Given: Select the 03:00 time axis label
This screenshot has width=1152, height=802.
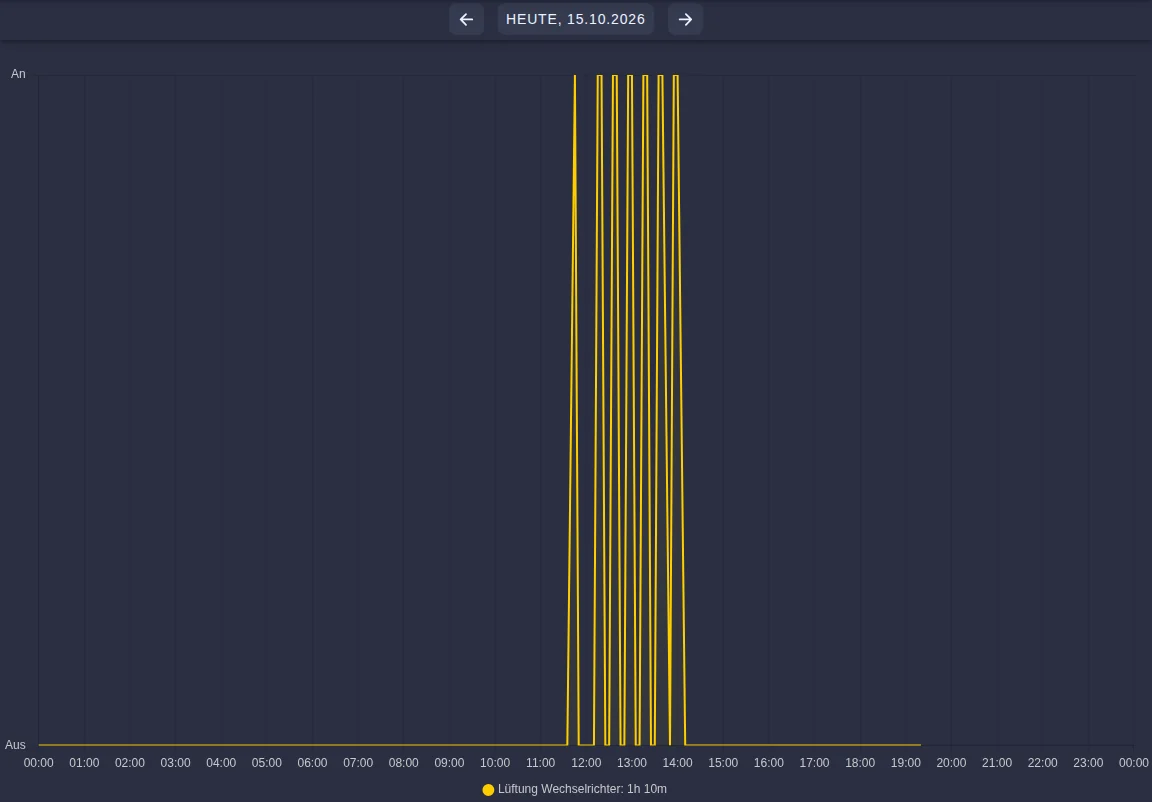Looking at the screenshot, I should coord(176,763).
